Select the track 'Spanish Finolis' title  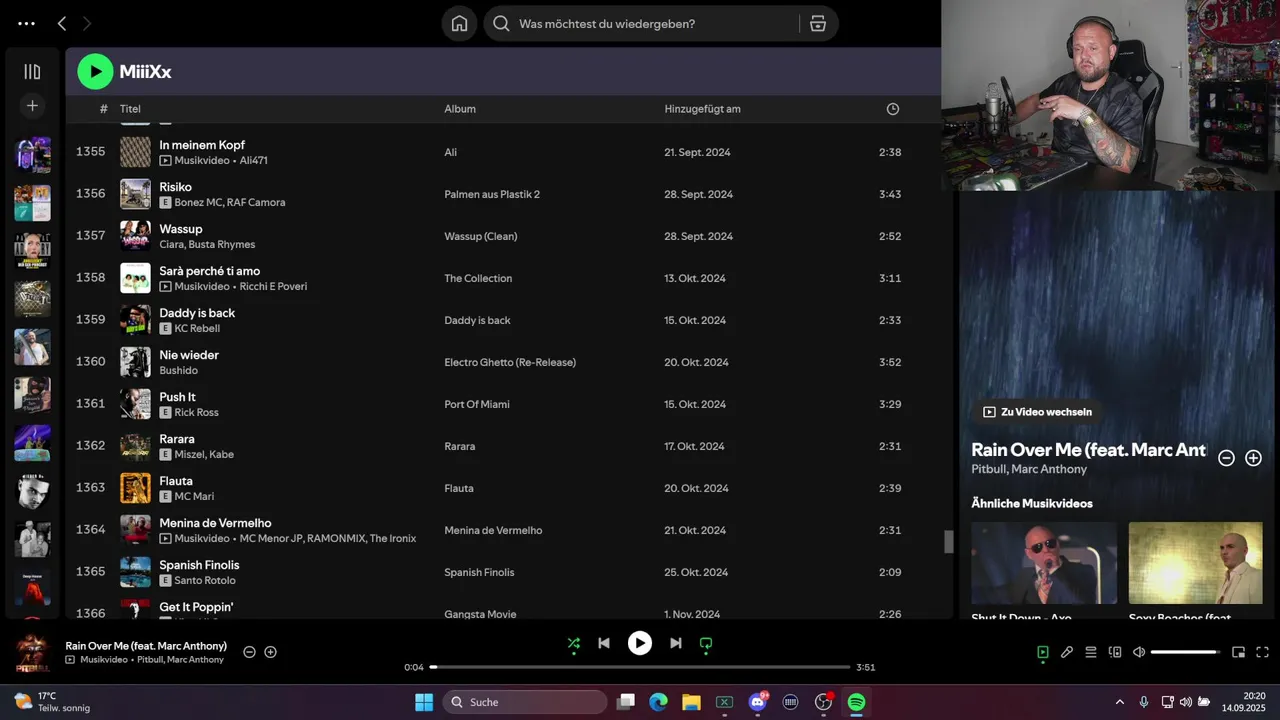pos(199,565)
